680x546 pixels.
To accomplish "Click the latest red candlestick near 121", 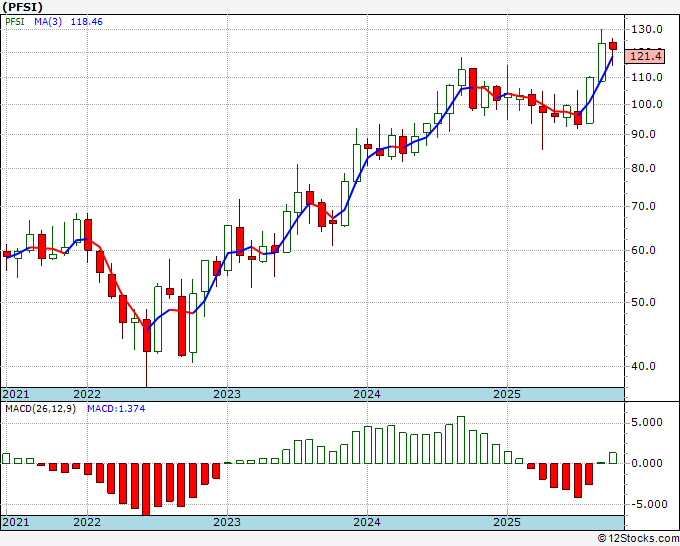I will pyautogui.click(x=613, y=46).
